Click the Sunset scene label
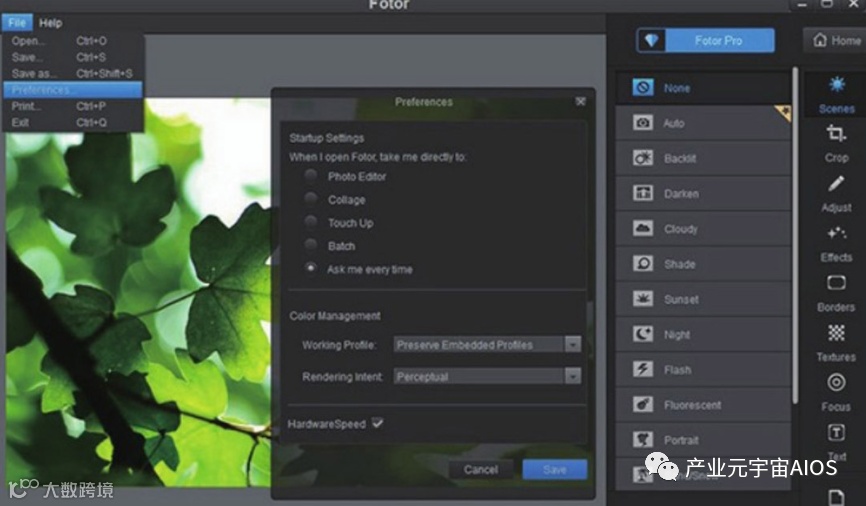 click(681, 299)
